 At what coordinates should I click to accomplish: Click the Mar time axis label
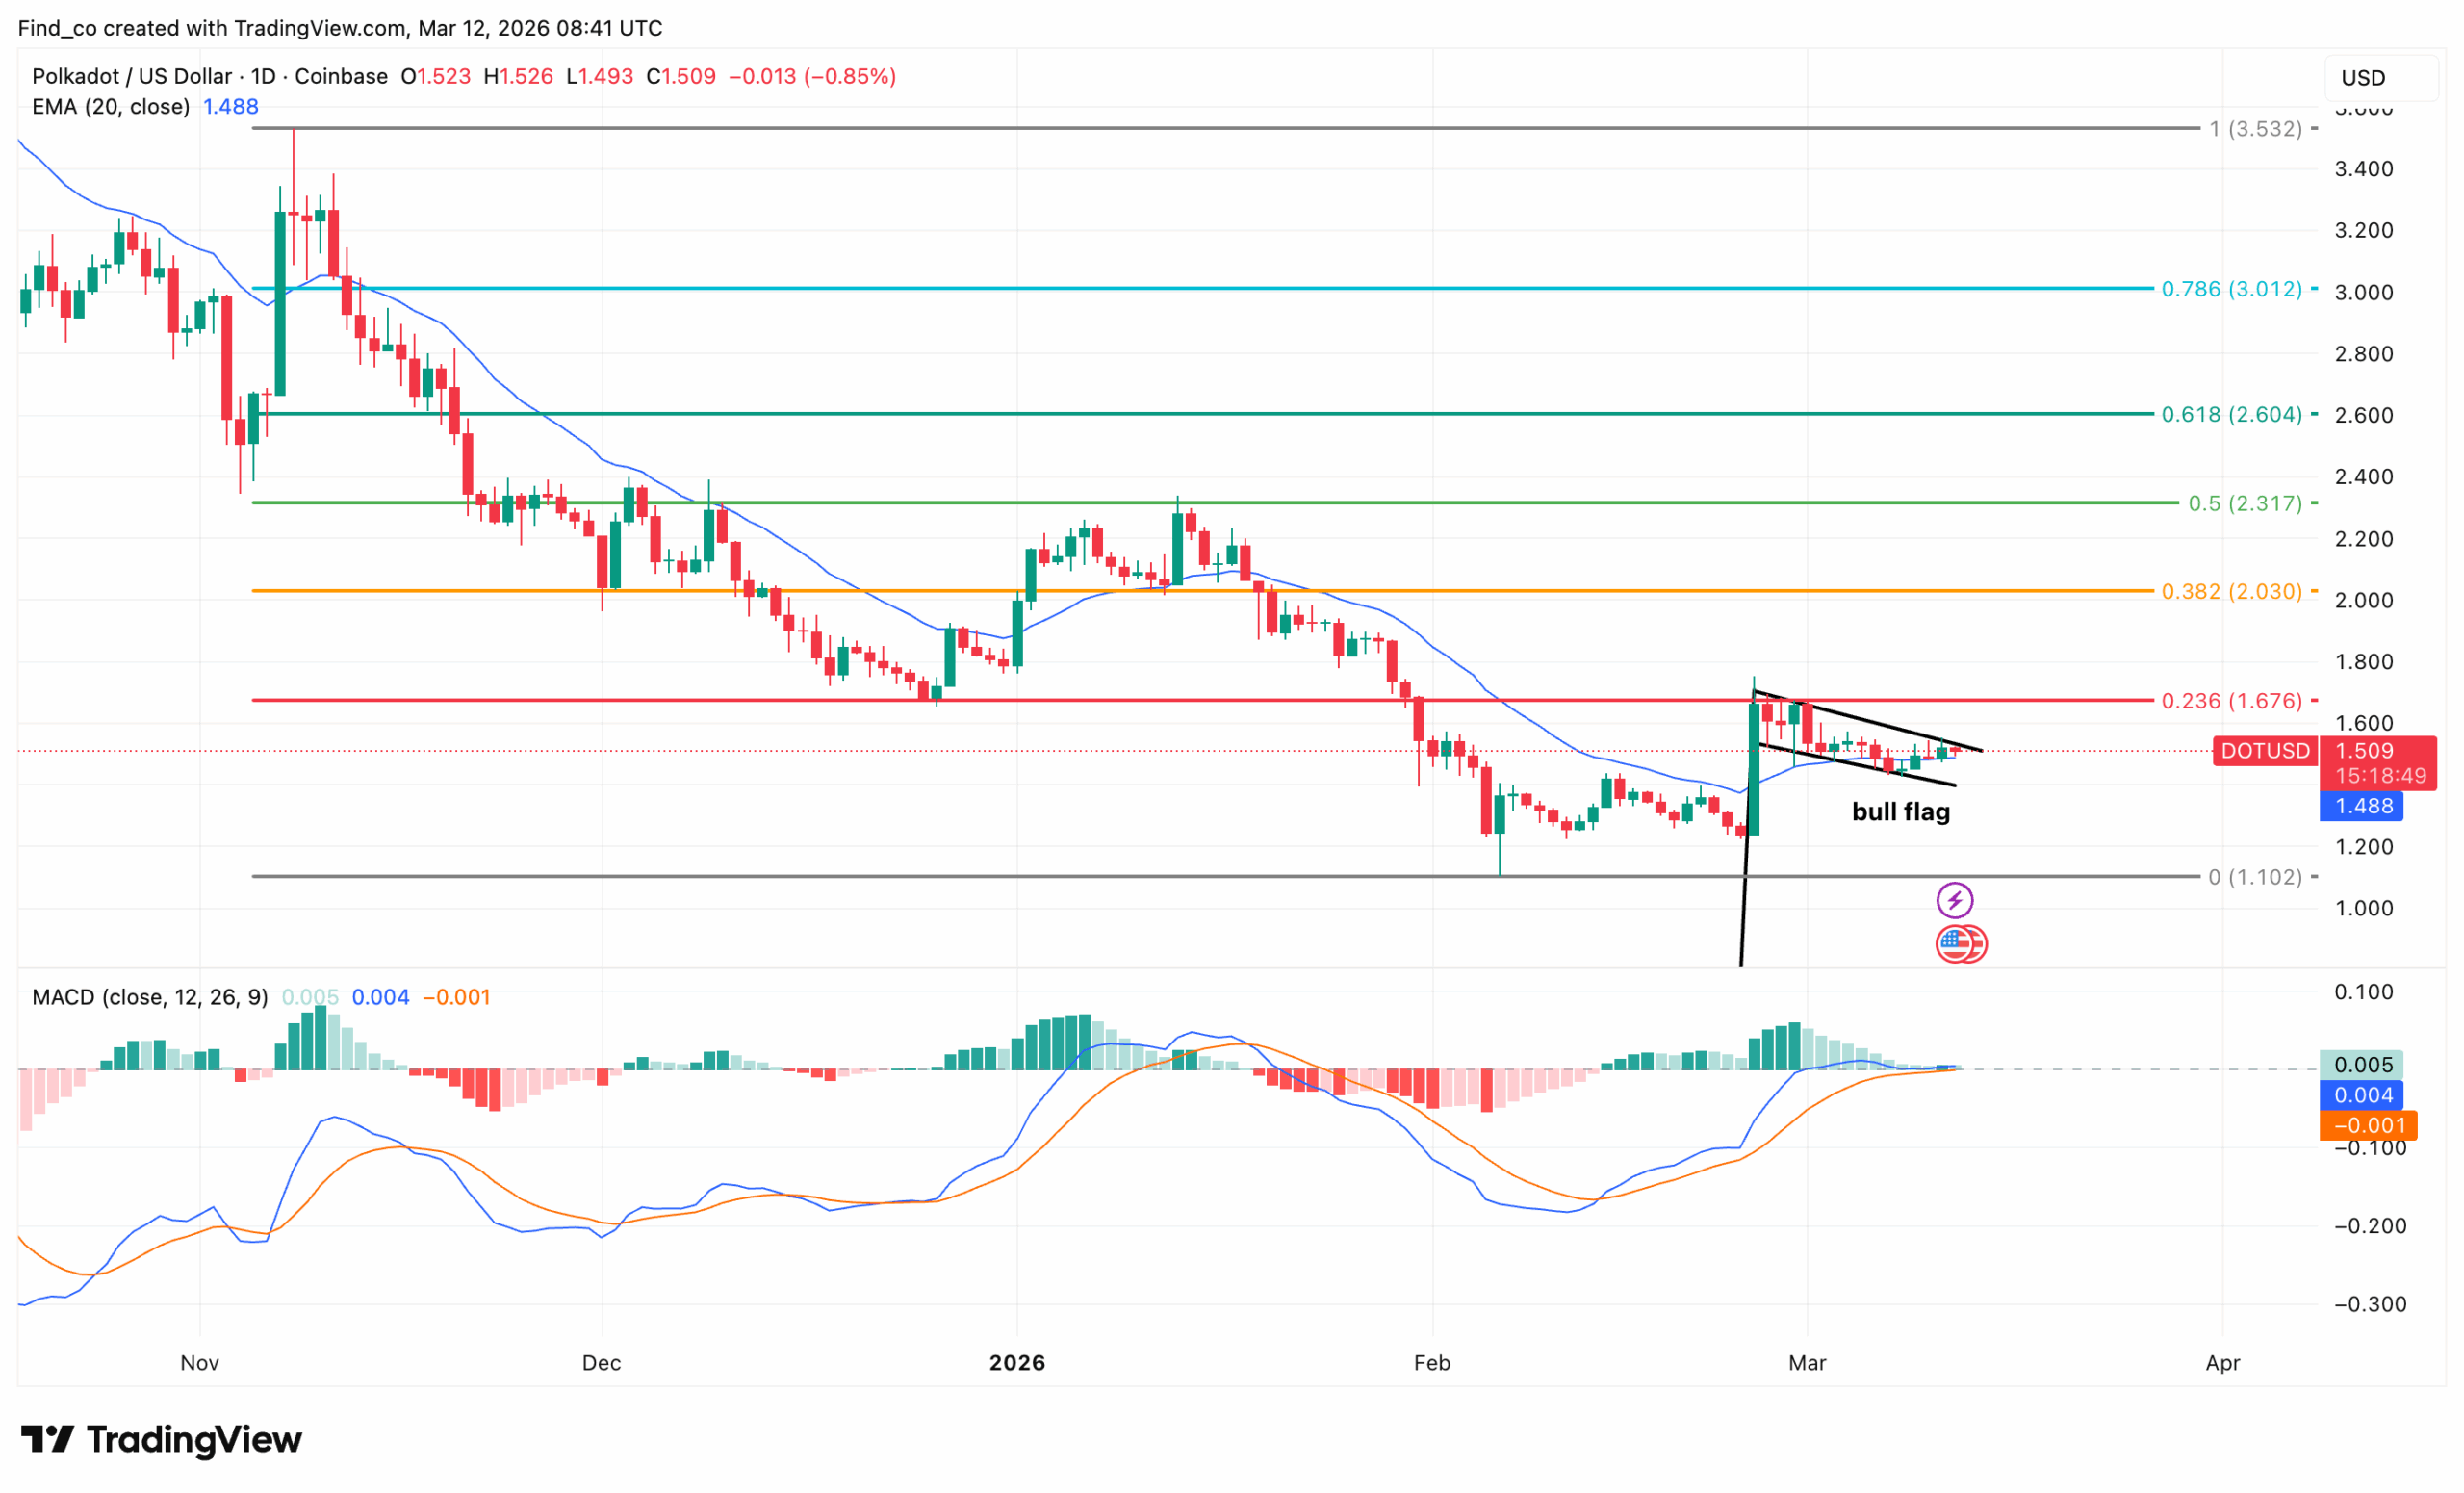click(x=1807, y=1362)
